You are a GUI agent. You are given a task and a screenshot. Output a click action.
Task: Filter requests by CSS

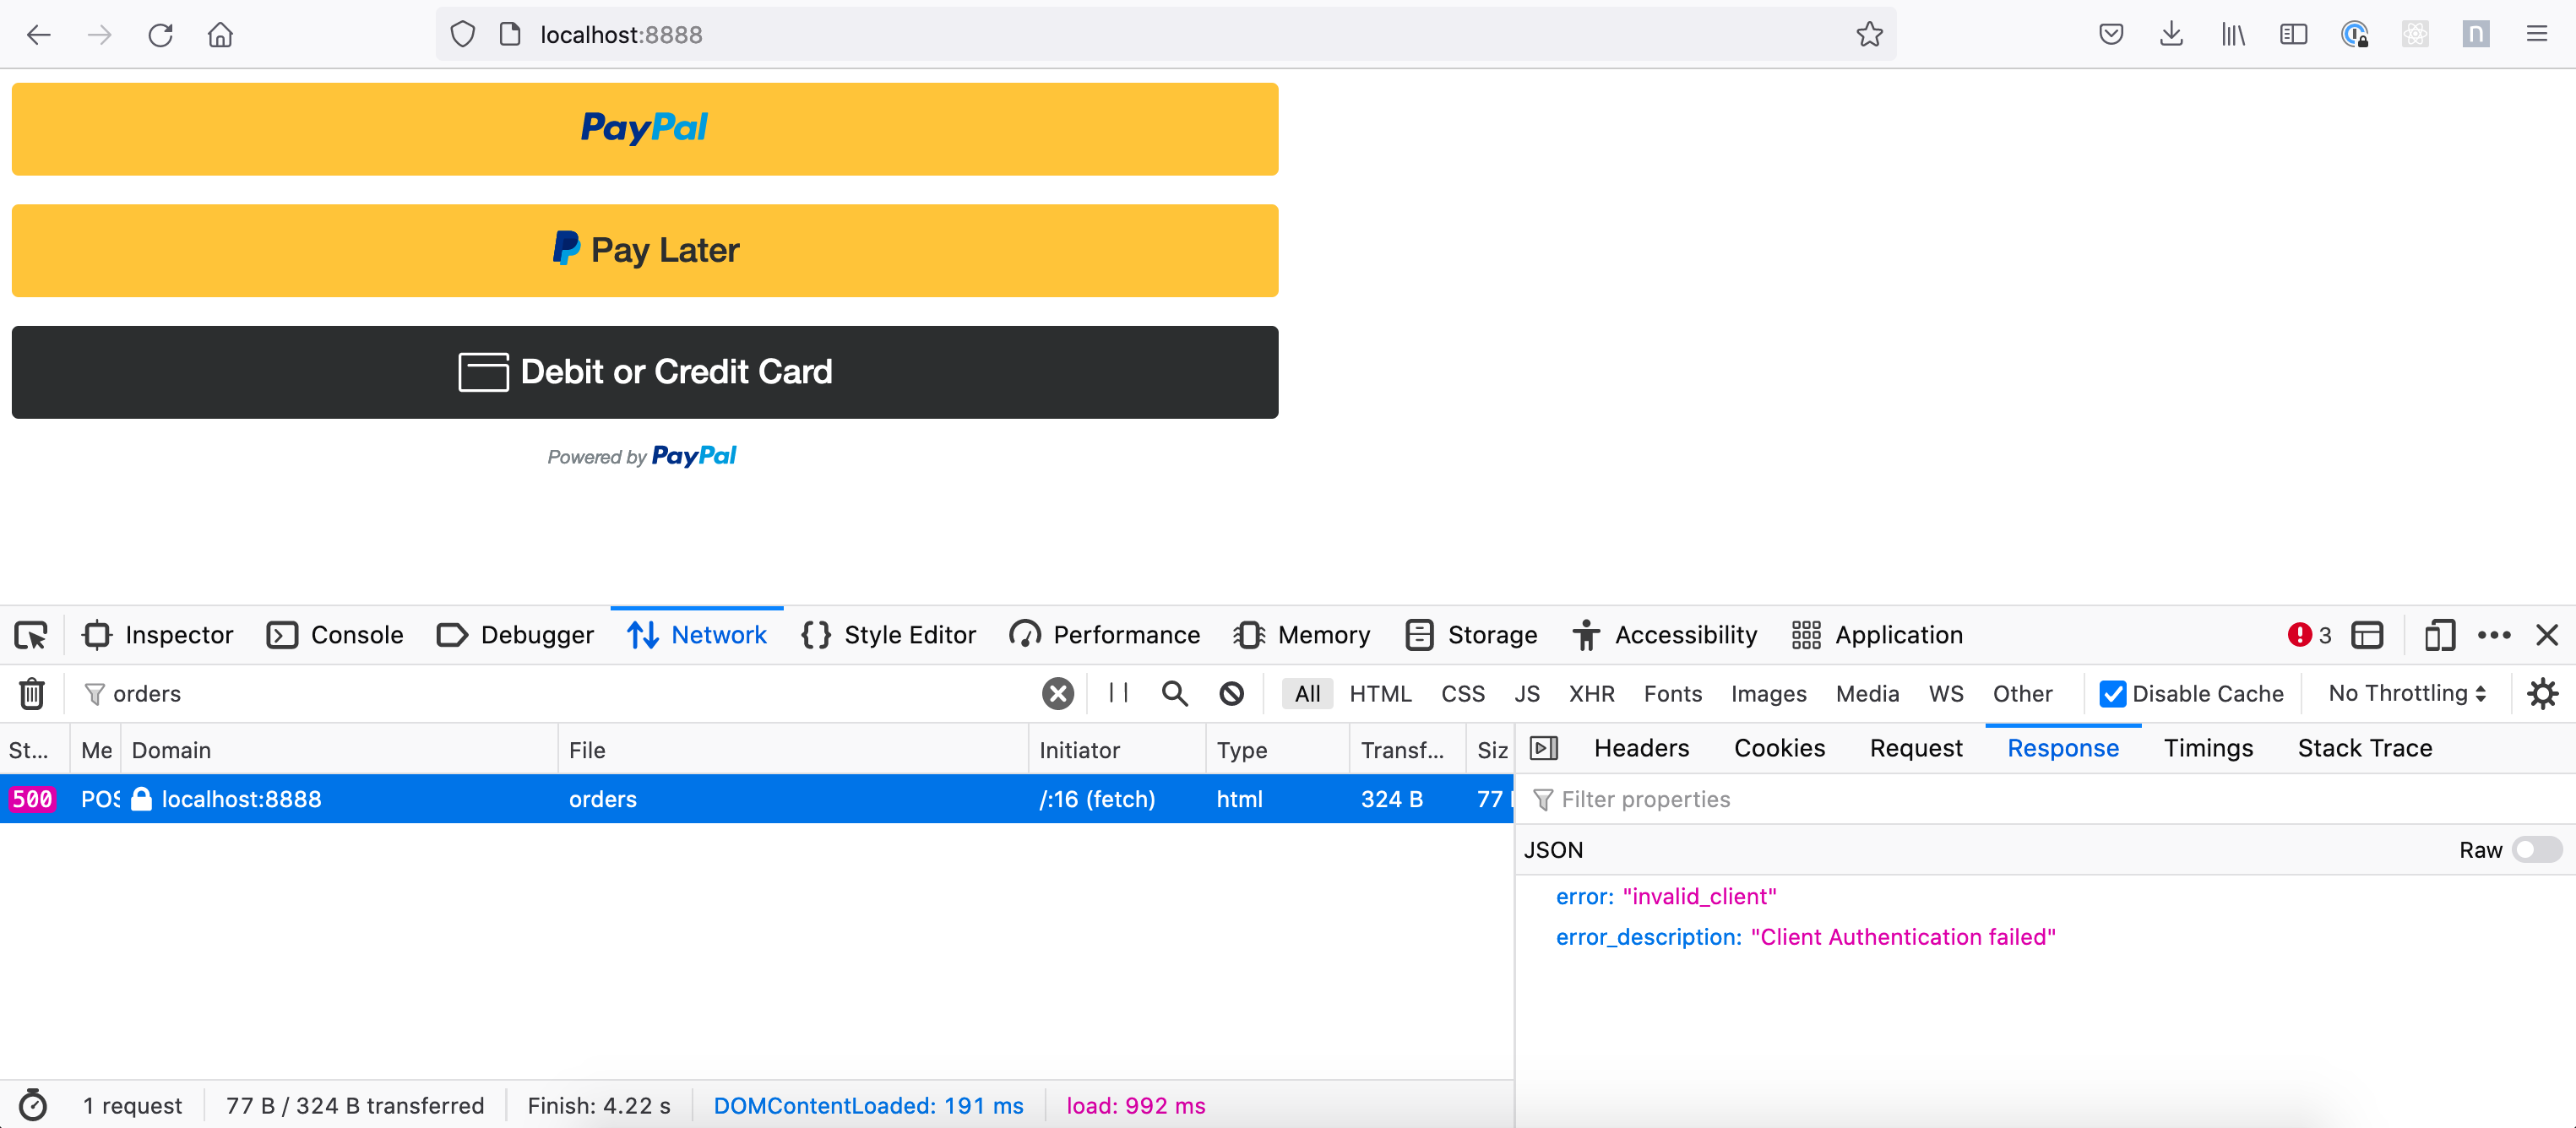tap(1462, 693)
